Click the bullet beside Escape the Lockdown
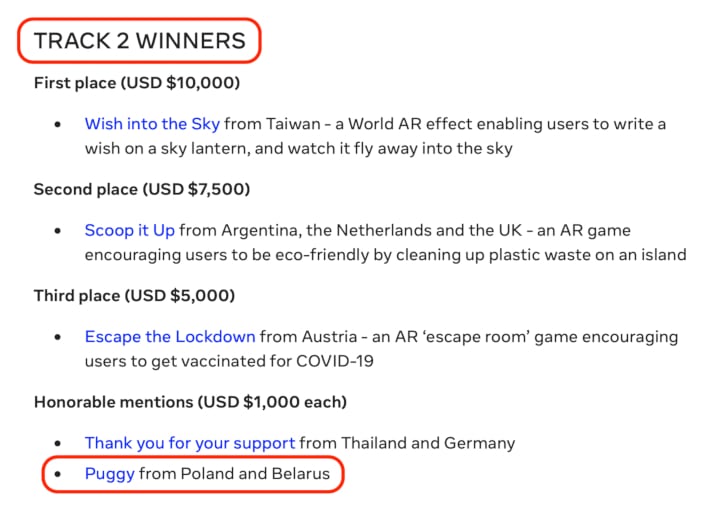 pyautogui.click(x=59, y=336)
